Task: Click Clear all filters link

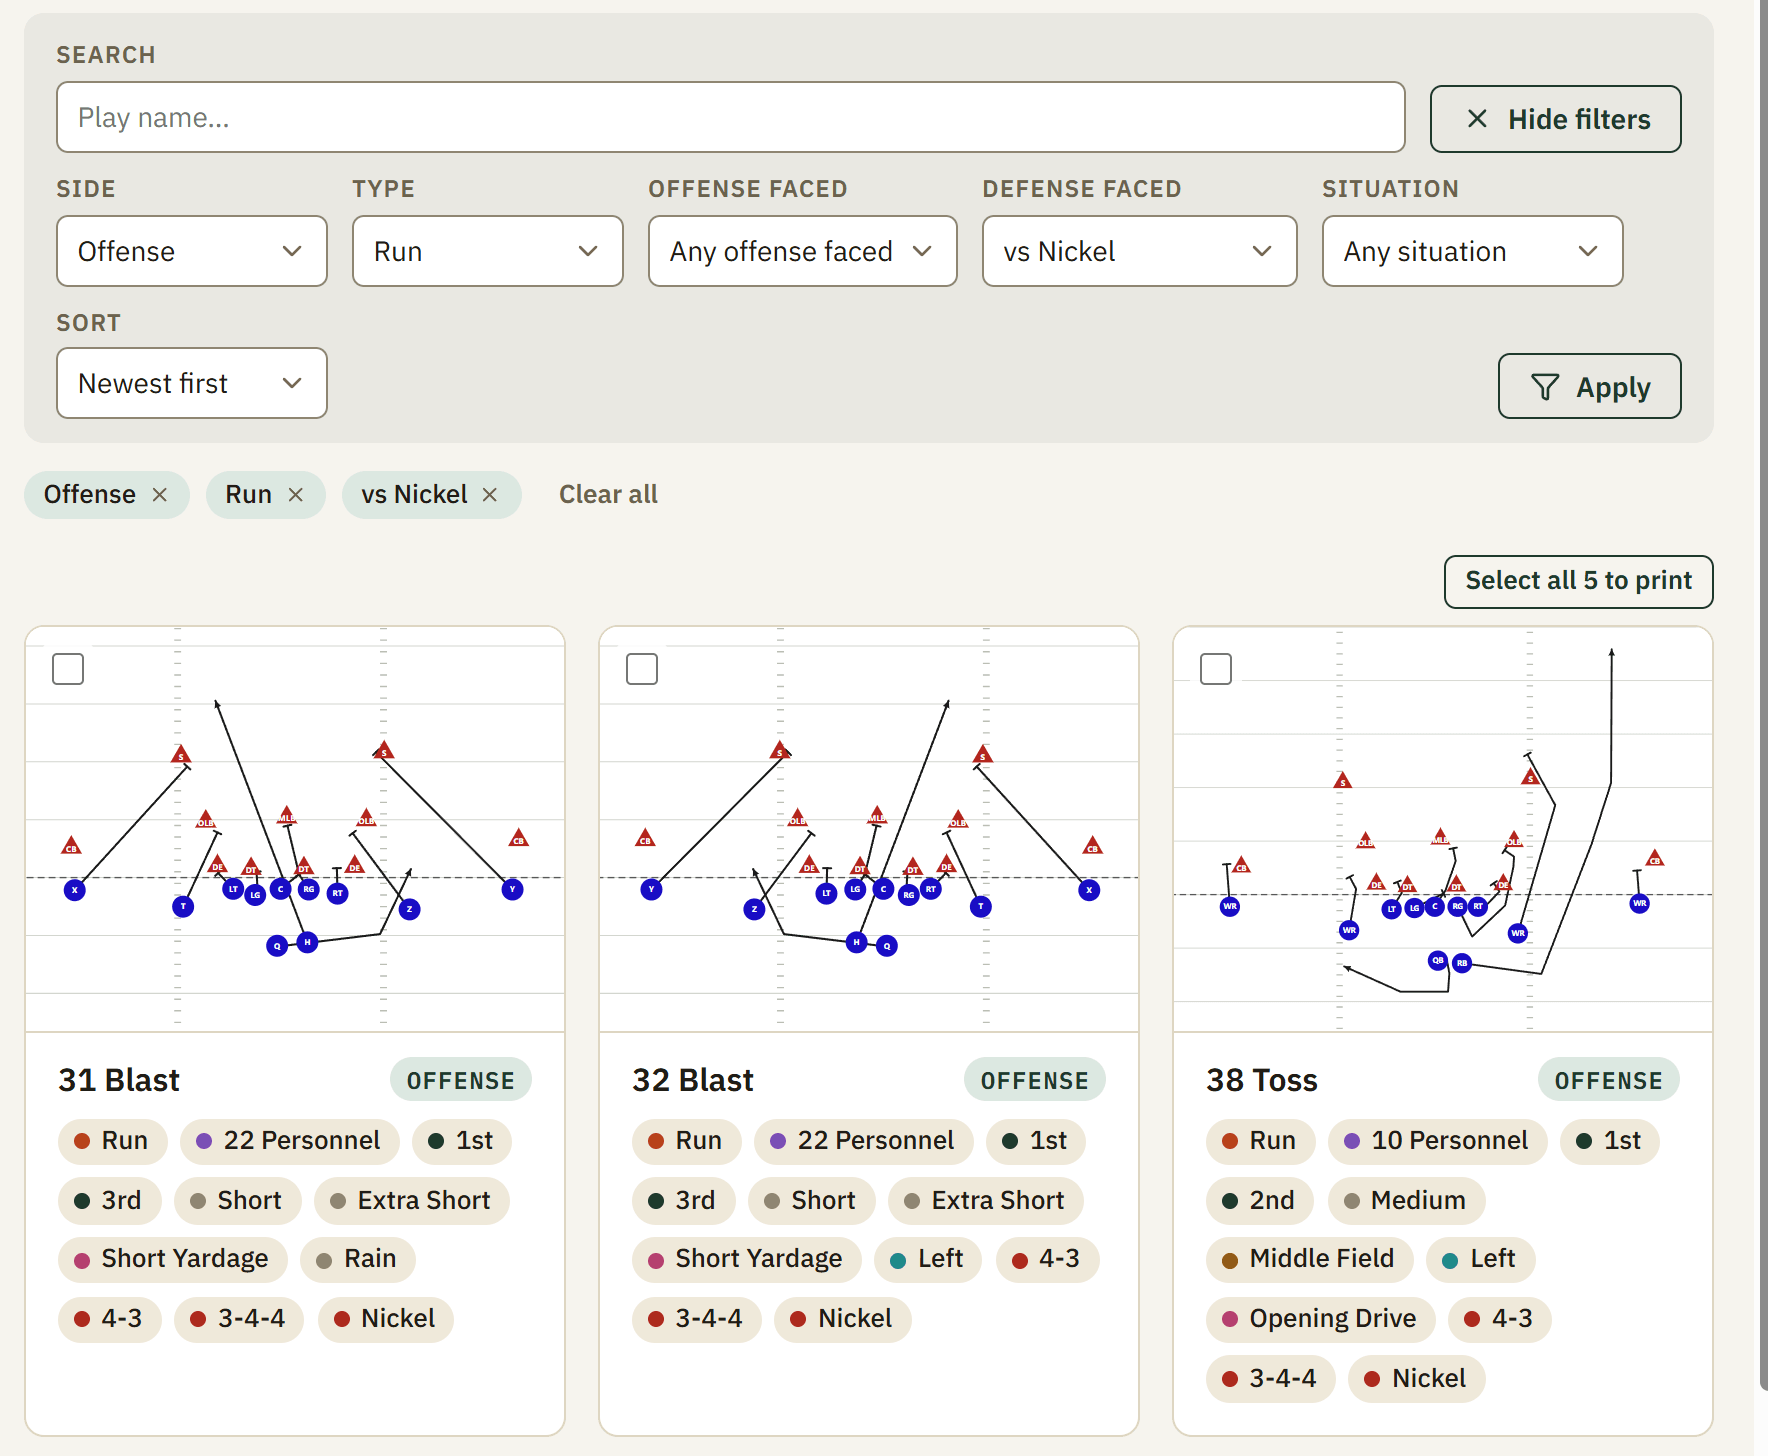Action: click(608, 495)
